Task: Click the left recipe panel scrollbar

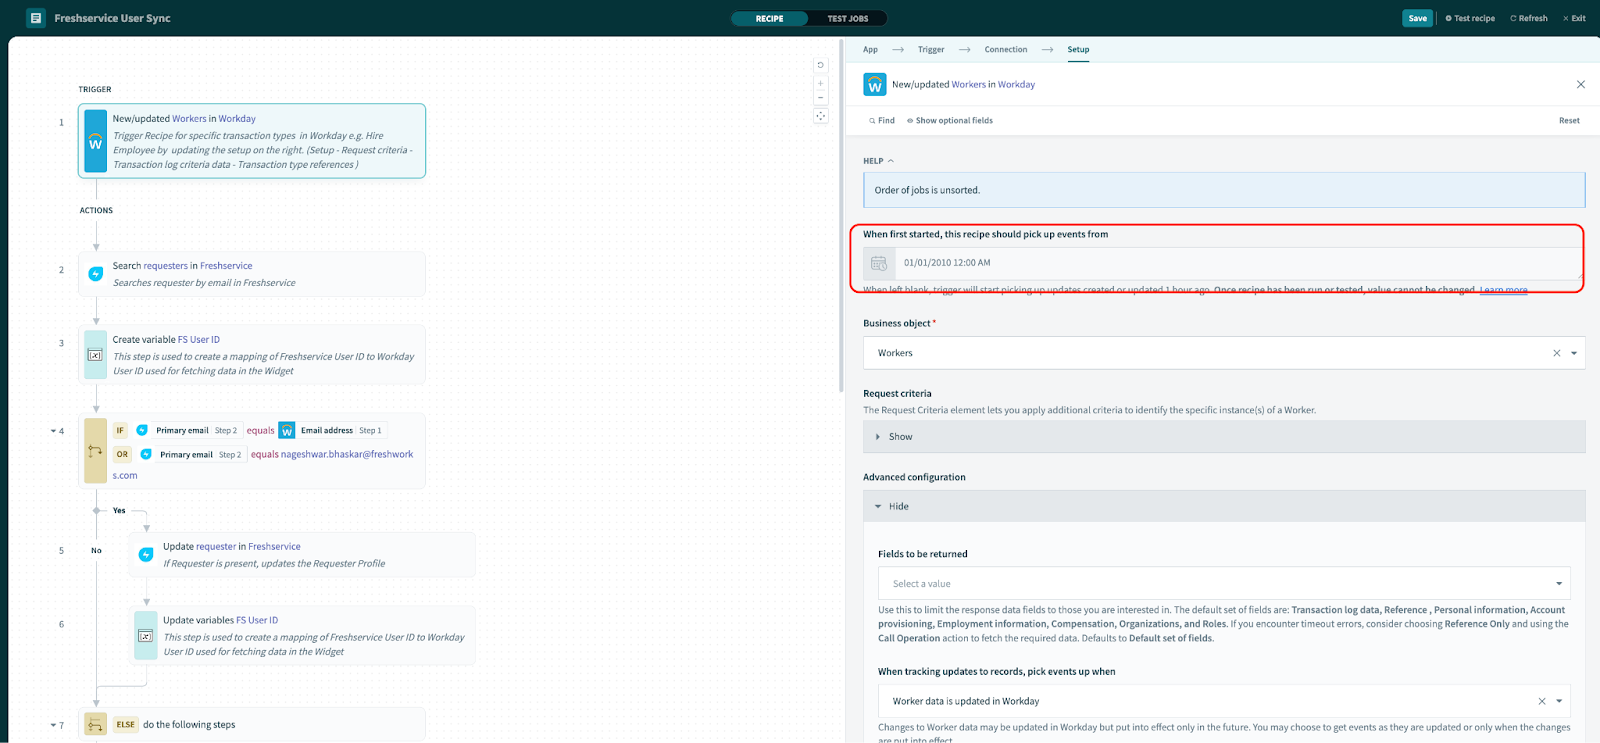Action: [x=840, y=218]
